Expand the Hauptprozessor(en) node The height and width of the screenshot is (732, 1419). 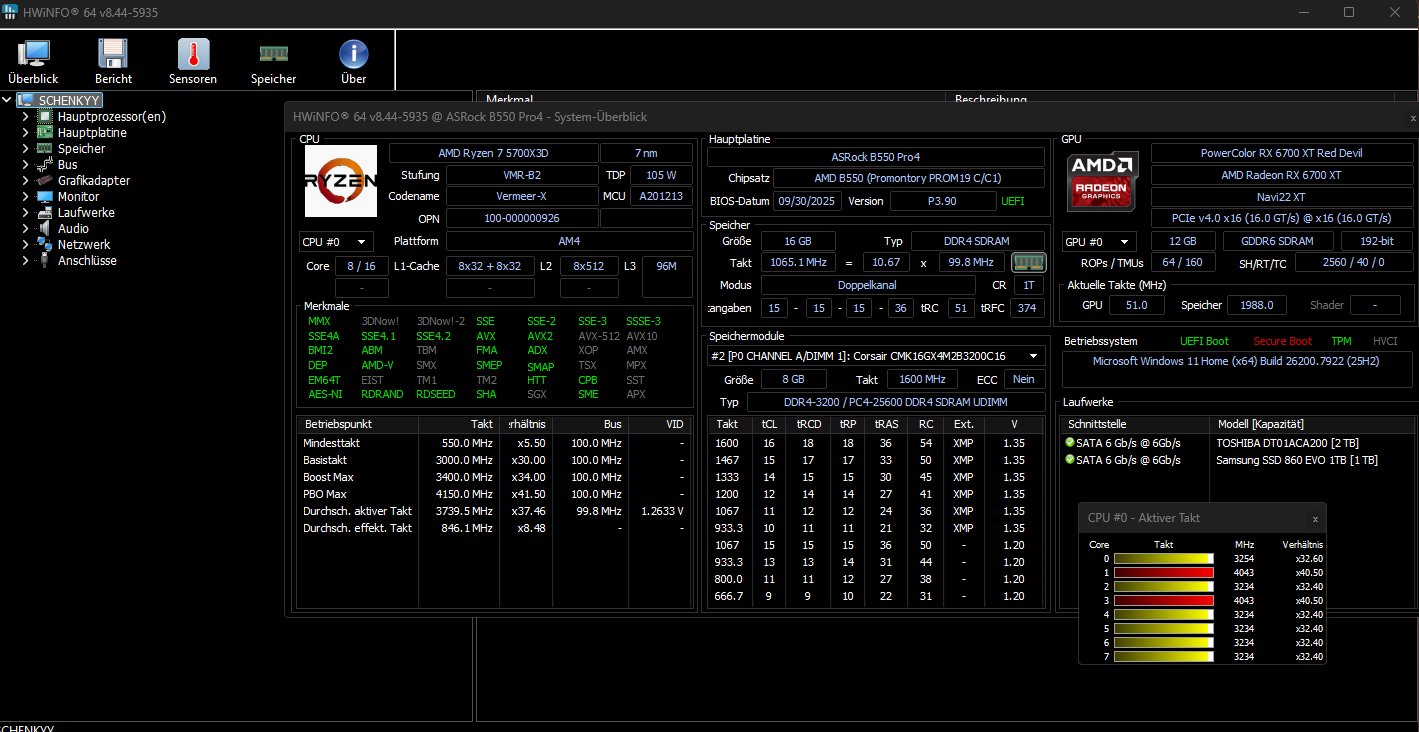[26, 116]
